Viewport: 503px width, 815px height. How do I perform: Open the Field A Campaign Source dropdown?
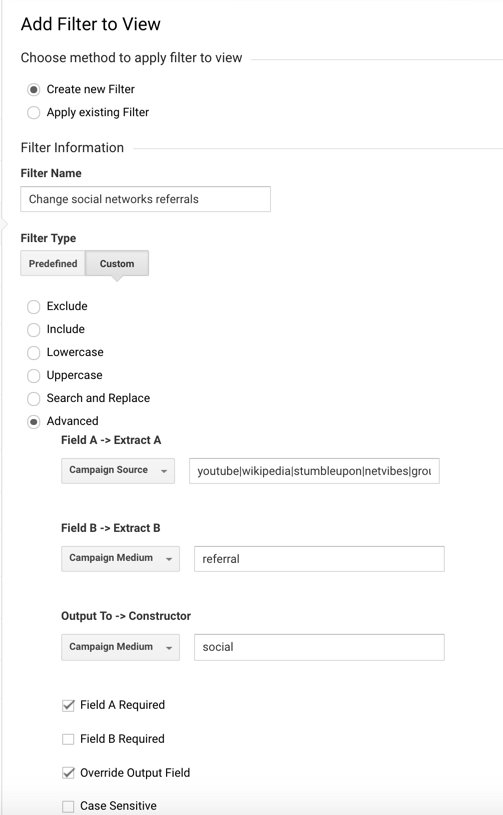(118, 470)
